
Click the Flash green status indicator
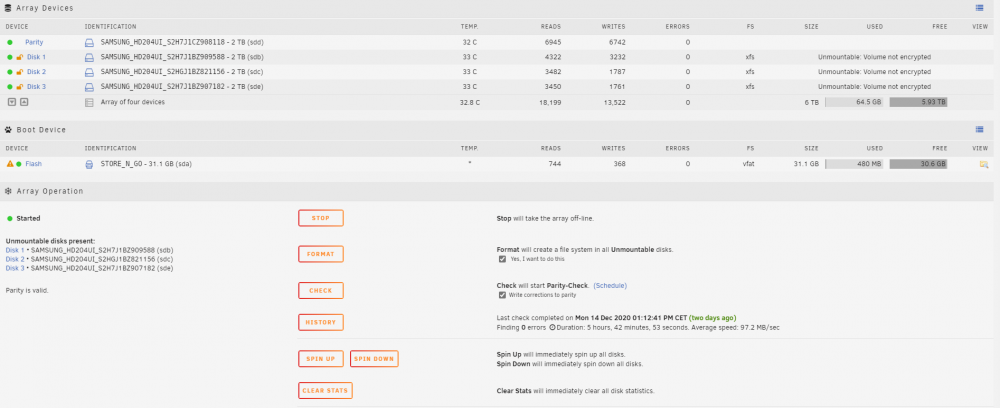18,164
